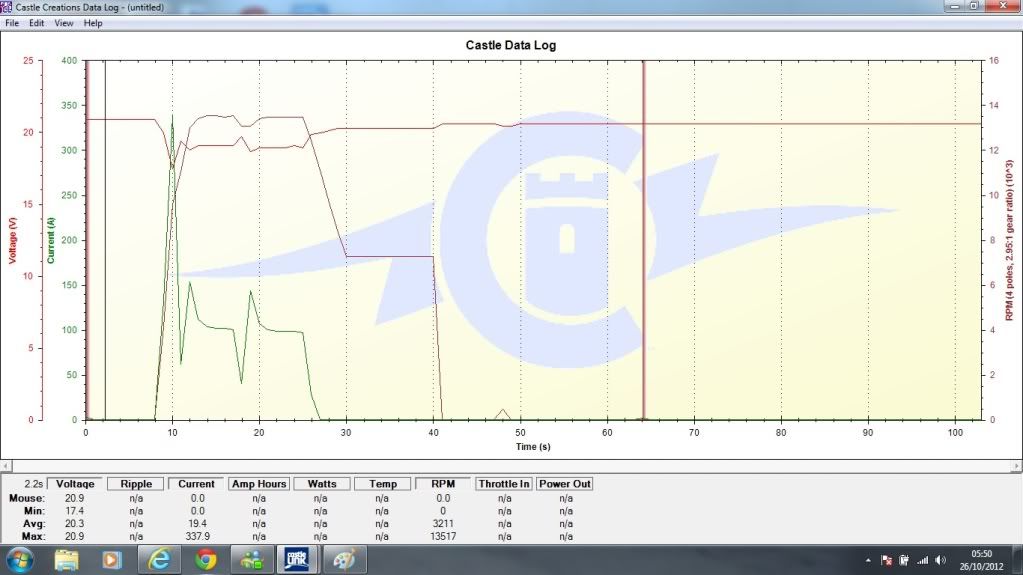Viewport: 1023px width, 575px height.
Task: Open the Messenger taskbar icon
Action: [252, 560]
